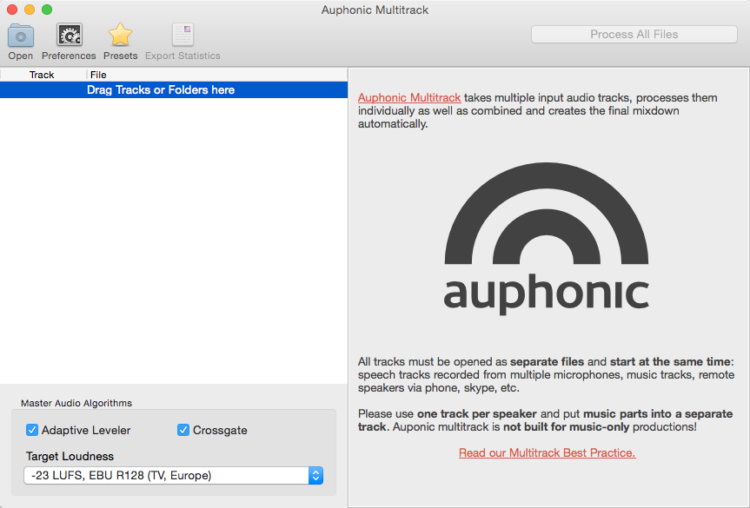Open Read our Multitrack Best Practice link

(547, 453)
